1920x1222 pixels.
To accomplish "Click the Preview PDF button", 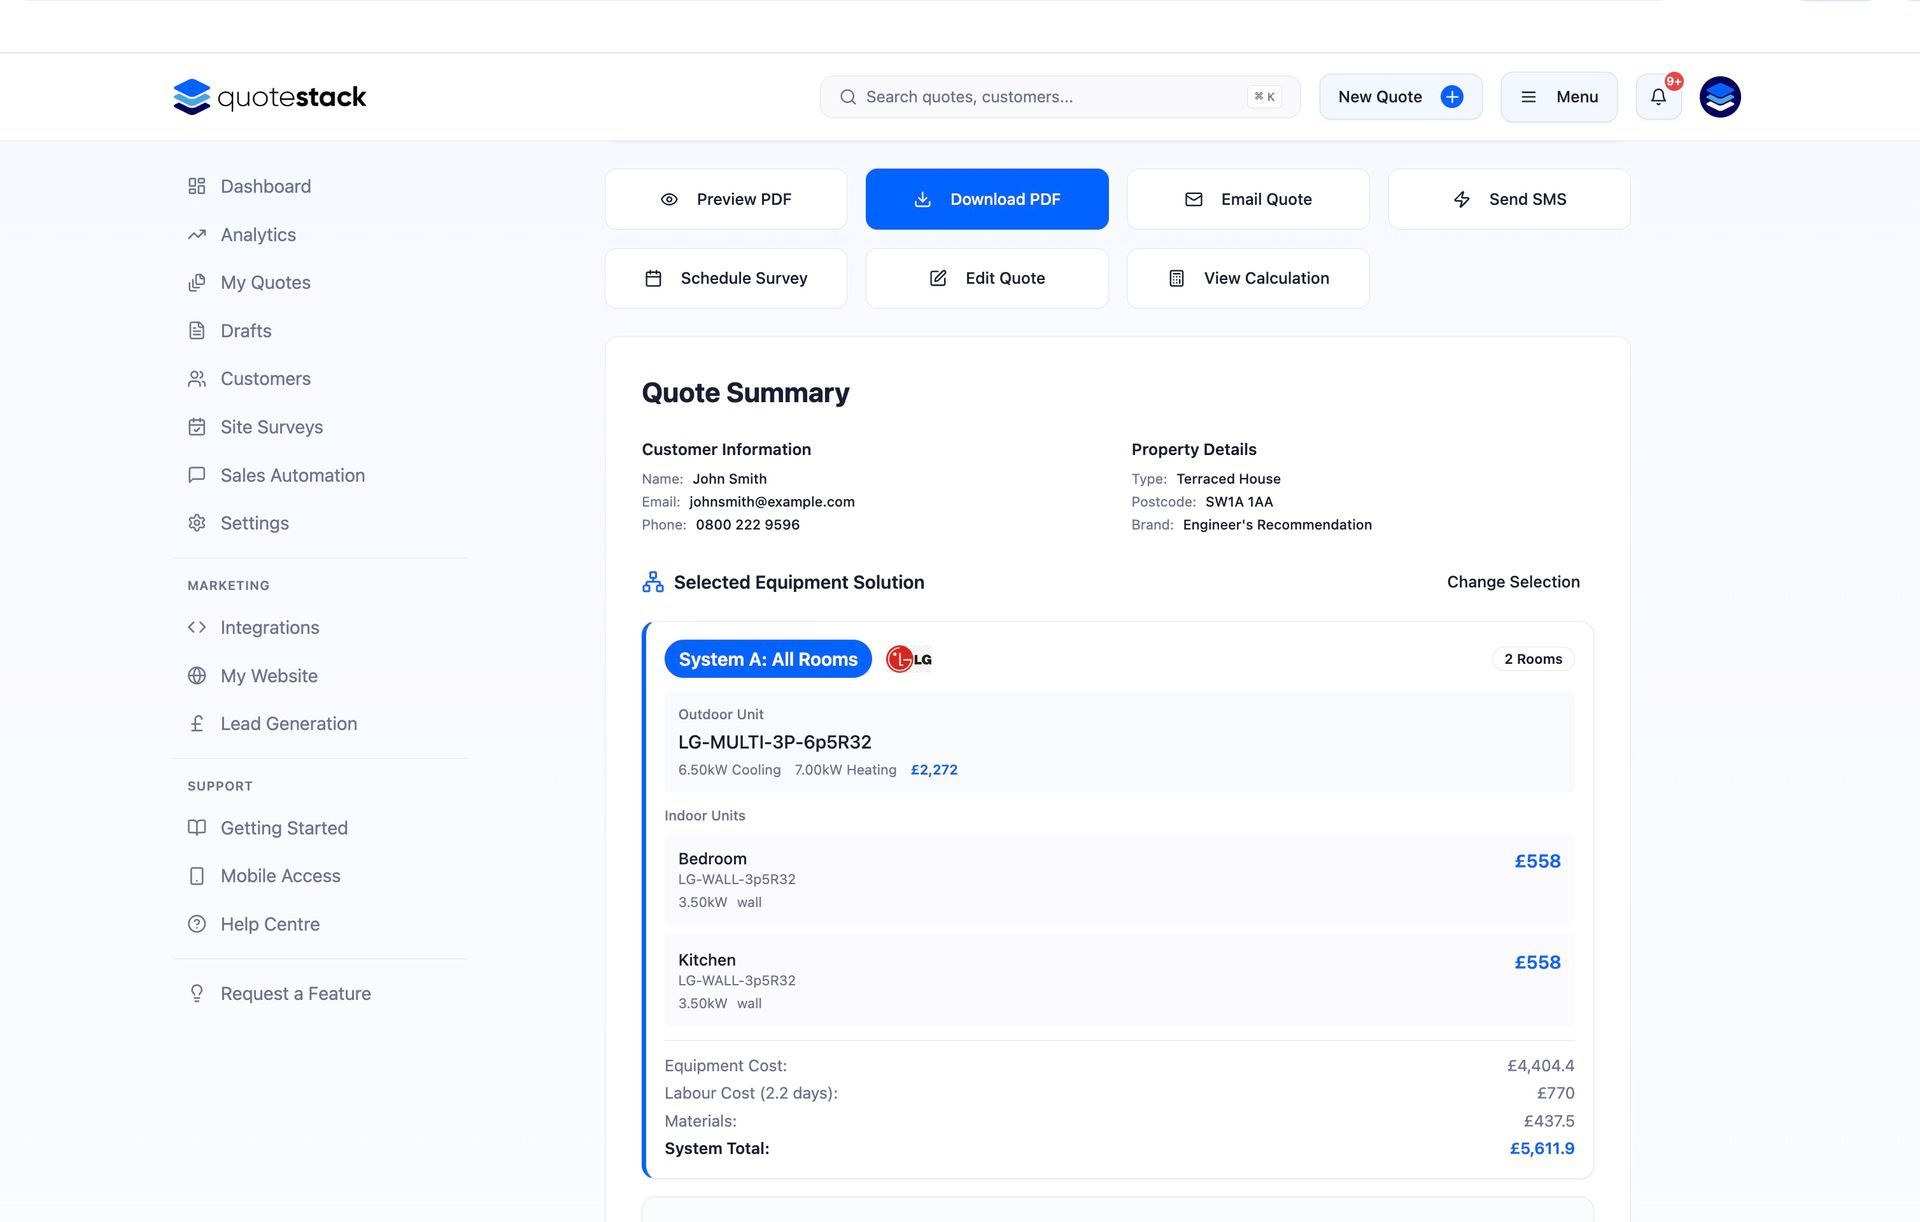I will coord(725,199).
